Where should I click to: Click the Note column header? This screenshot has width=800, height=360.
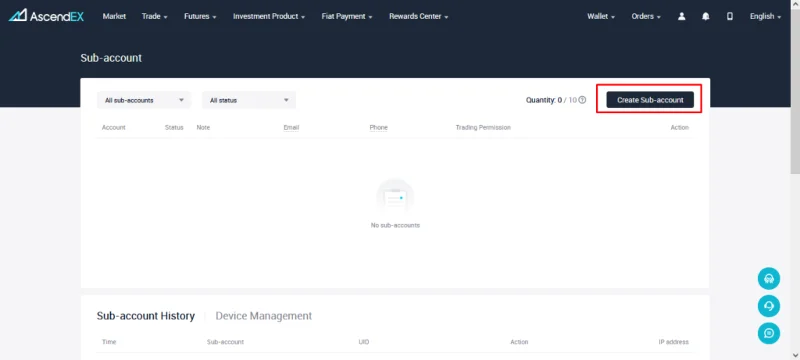tap(203, 127)
